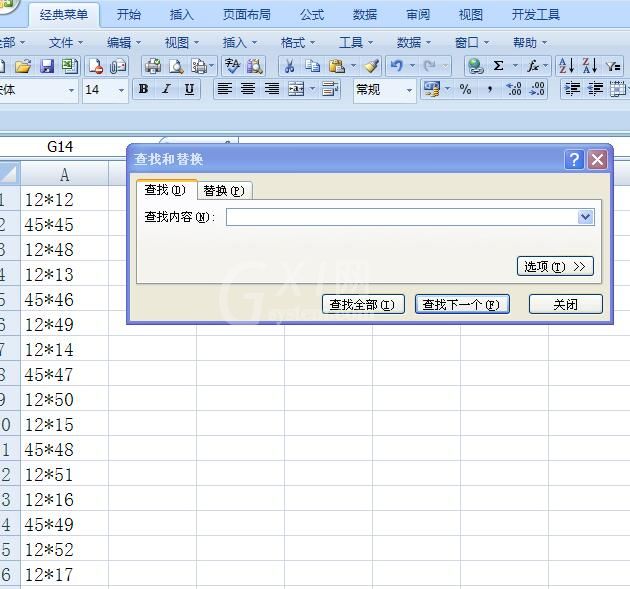630x589 pixels.
Task: Click the AutoSum sigma icon
Action: [x=498, y=66]
